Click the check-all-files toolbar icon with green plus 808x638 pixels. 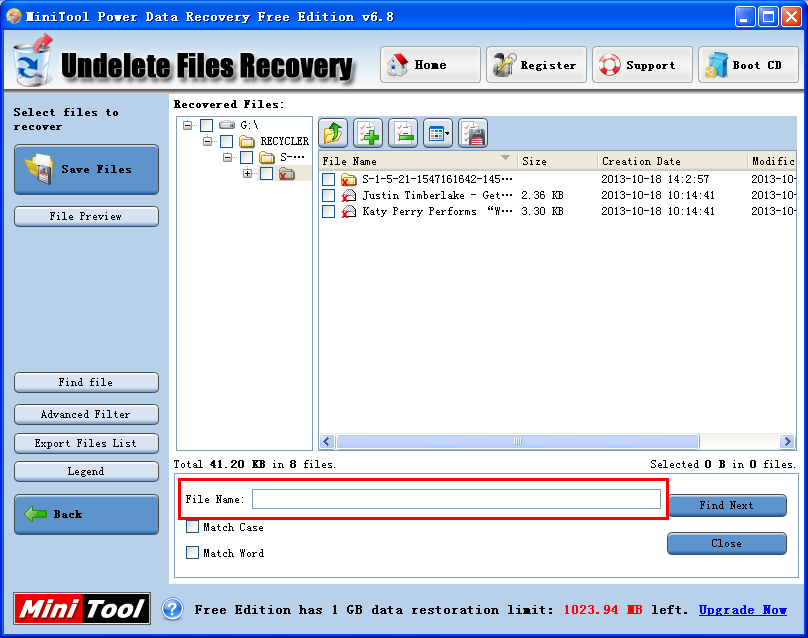coord(368,133)
